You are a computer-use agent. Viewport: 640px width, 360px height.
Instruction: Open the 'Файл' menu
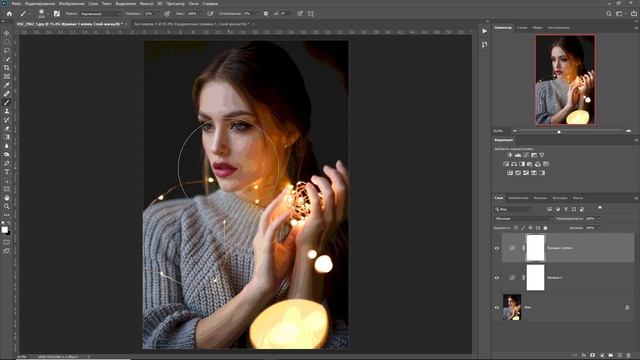coord(16,3)
